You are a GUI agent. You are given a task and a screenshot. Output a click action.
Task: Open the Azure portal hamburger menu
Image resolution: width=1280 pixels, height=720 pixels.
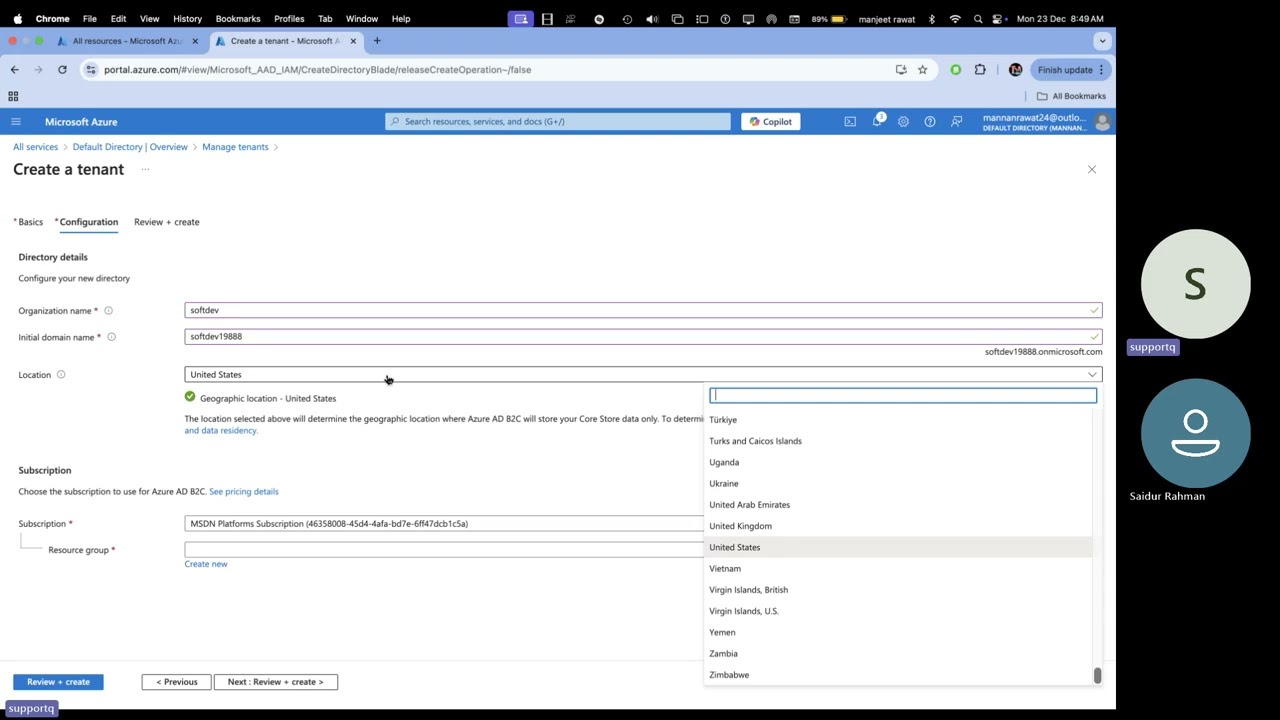15,122
